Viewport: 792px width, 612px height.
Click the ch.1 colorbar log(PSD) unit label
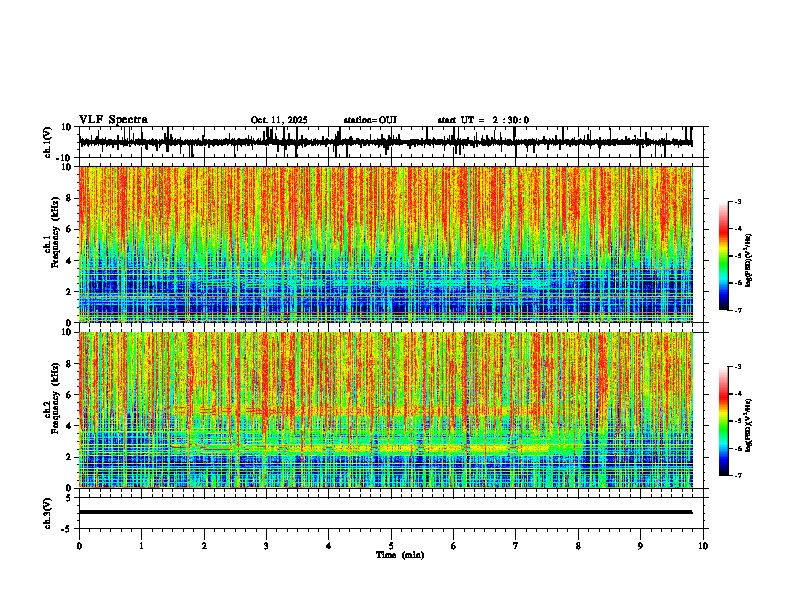(748, 261)
